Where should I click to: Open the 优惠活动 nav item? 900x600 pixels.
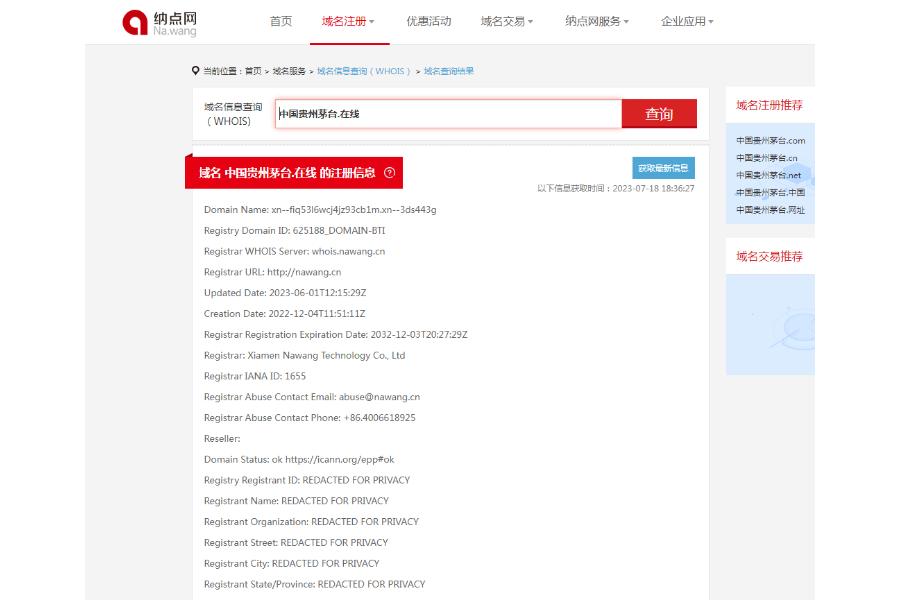click(429, 21)
